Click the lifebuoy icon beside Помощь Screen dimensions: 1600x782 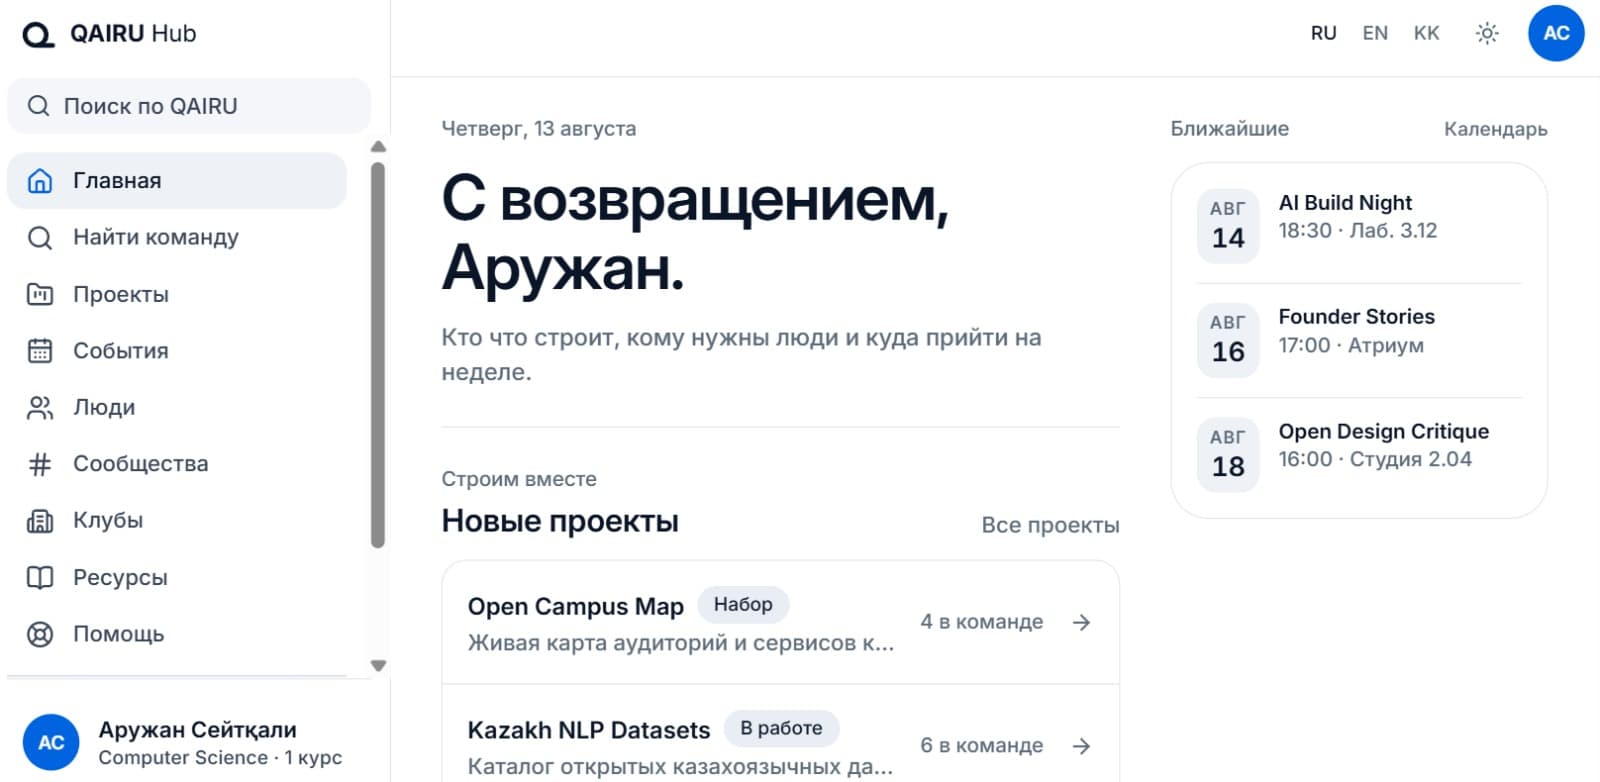(x=40, y=634)
